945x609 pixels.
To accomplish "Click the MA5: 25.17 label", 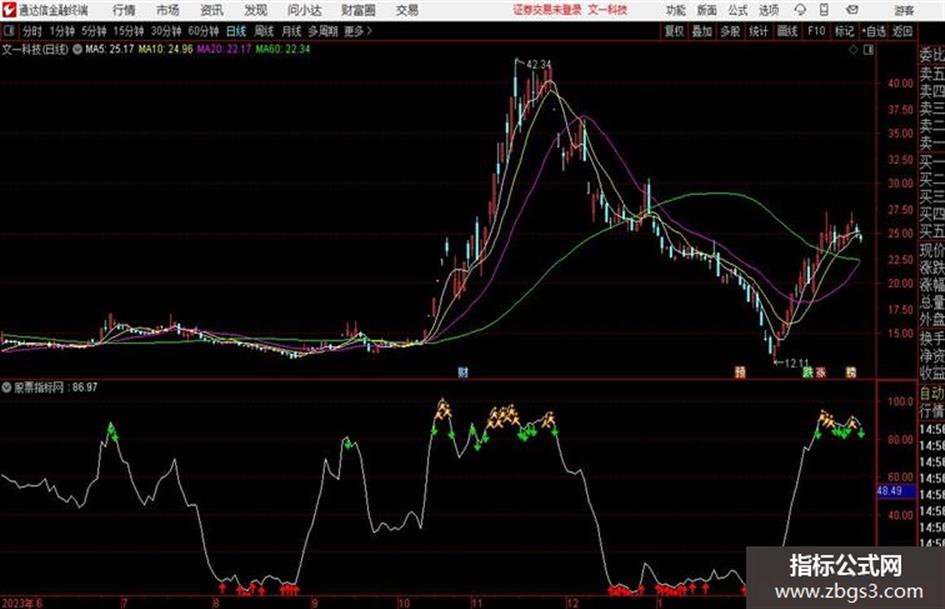I will tap(110, 49).
